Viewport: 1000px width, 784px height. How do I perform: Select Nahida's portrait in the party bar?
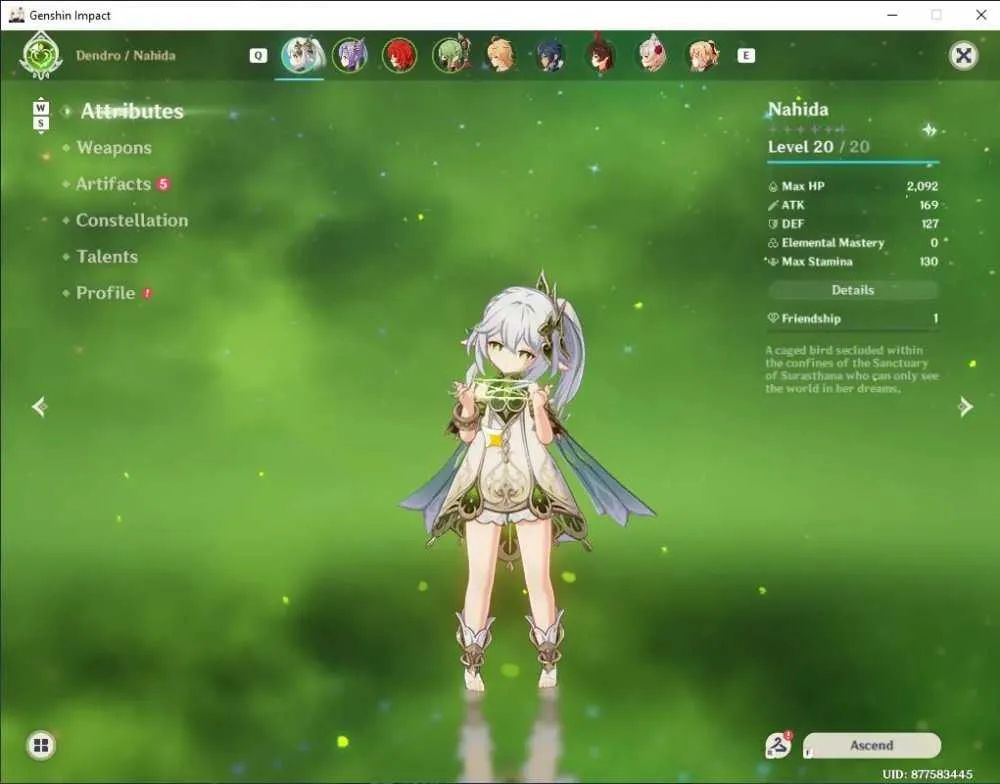click(301, 55)
